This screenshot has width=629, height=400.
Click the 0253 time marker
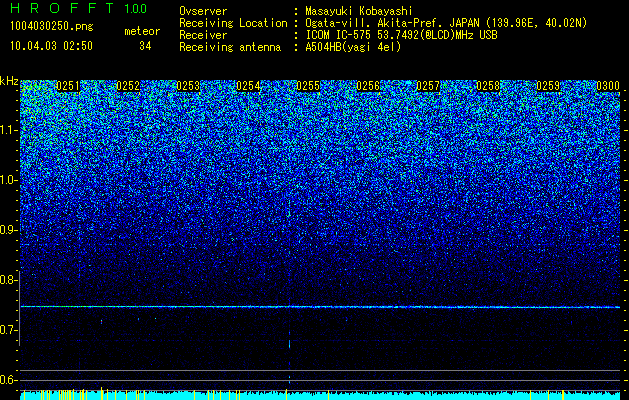click(188, 86)
